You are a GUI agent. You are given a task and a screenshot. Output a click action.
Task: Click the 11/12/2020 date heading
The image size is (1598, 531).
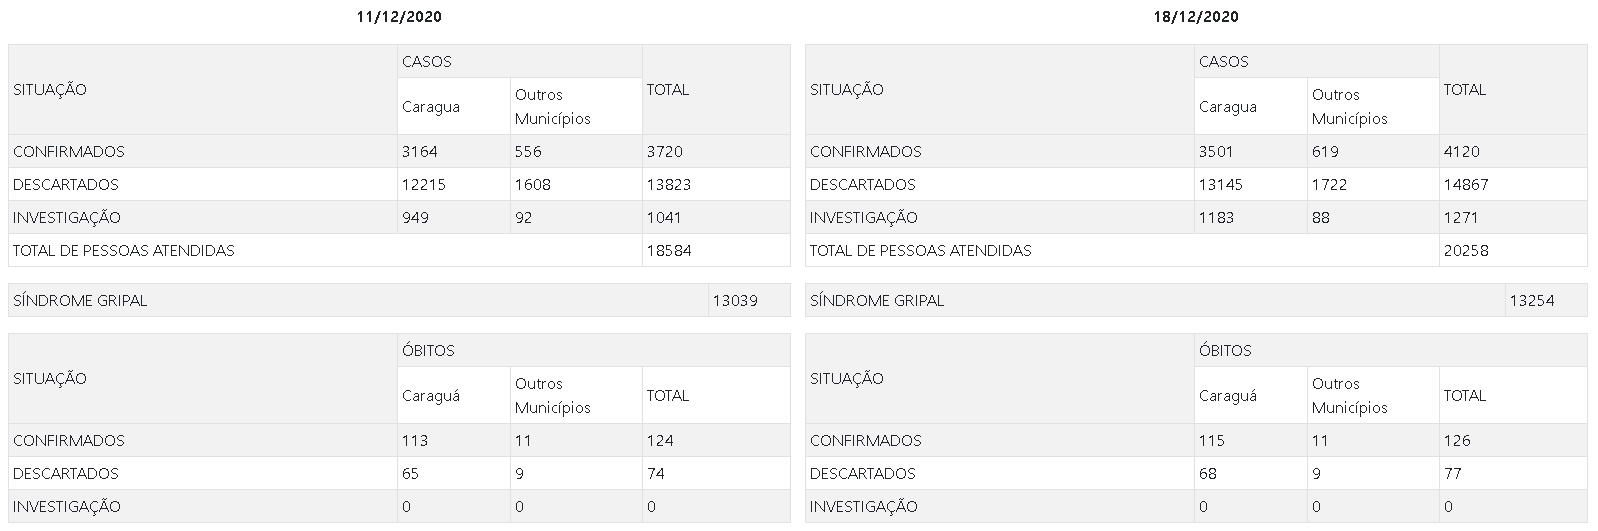click(399, 17)
